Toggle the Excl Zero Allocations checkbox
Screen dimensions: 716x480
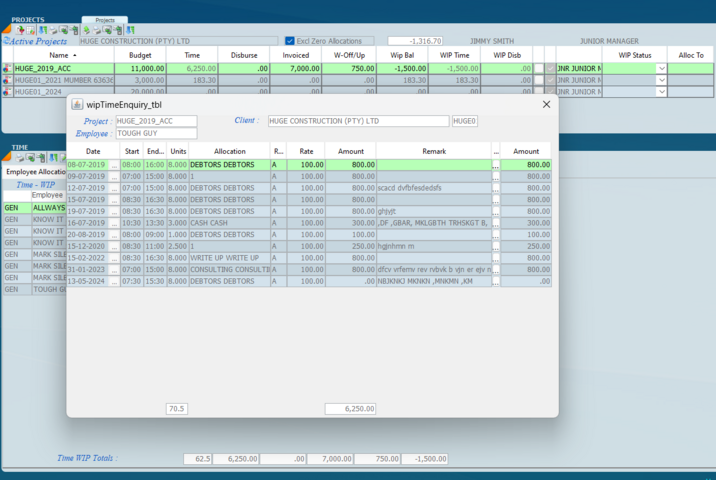290,41
